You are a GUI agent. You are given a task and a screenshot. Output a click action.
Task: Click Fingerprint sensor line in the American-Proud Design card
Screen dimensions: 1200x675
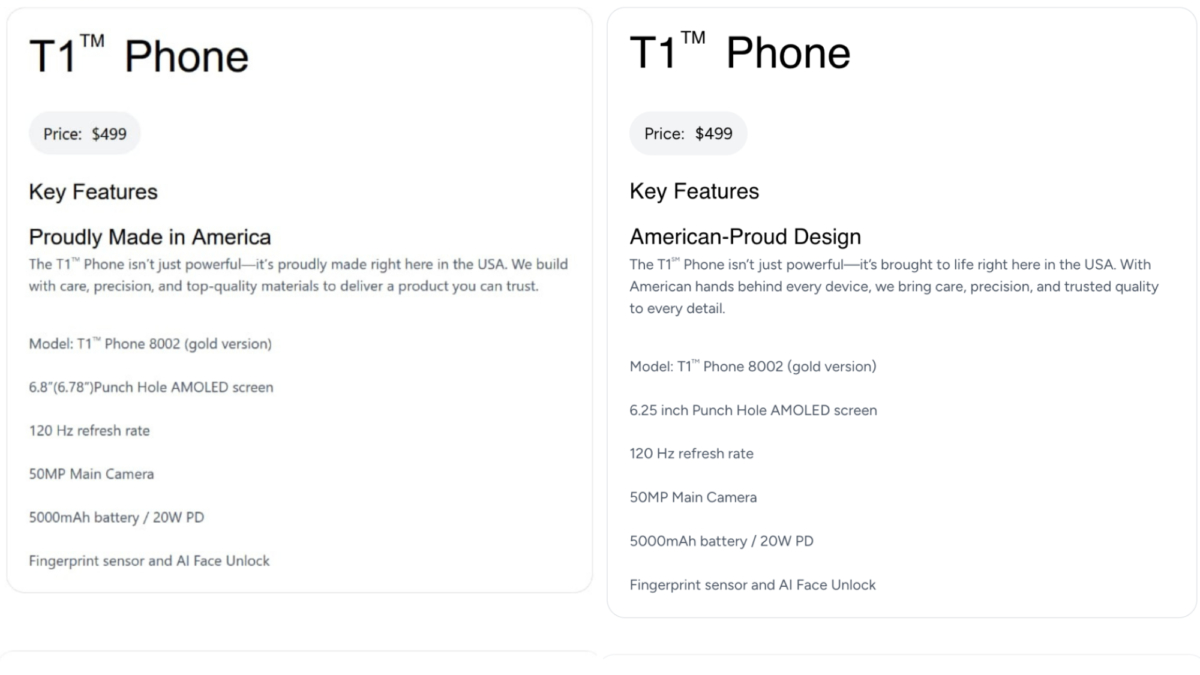(752, 585)
